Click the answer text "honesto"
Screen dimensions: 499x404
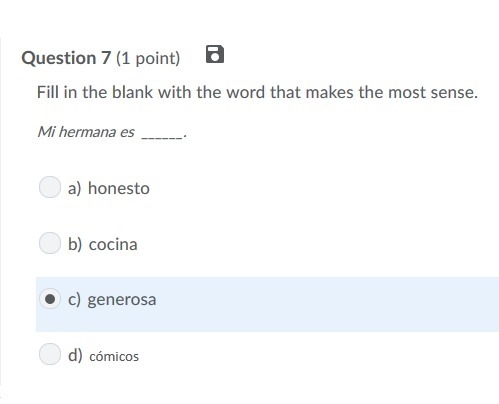[119, 188]
